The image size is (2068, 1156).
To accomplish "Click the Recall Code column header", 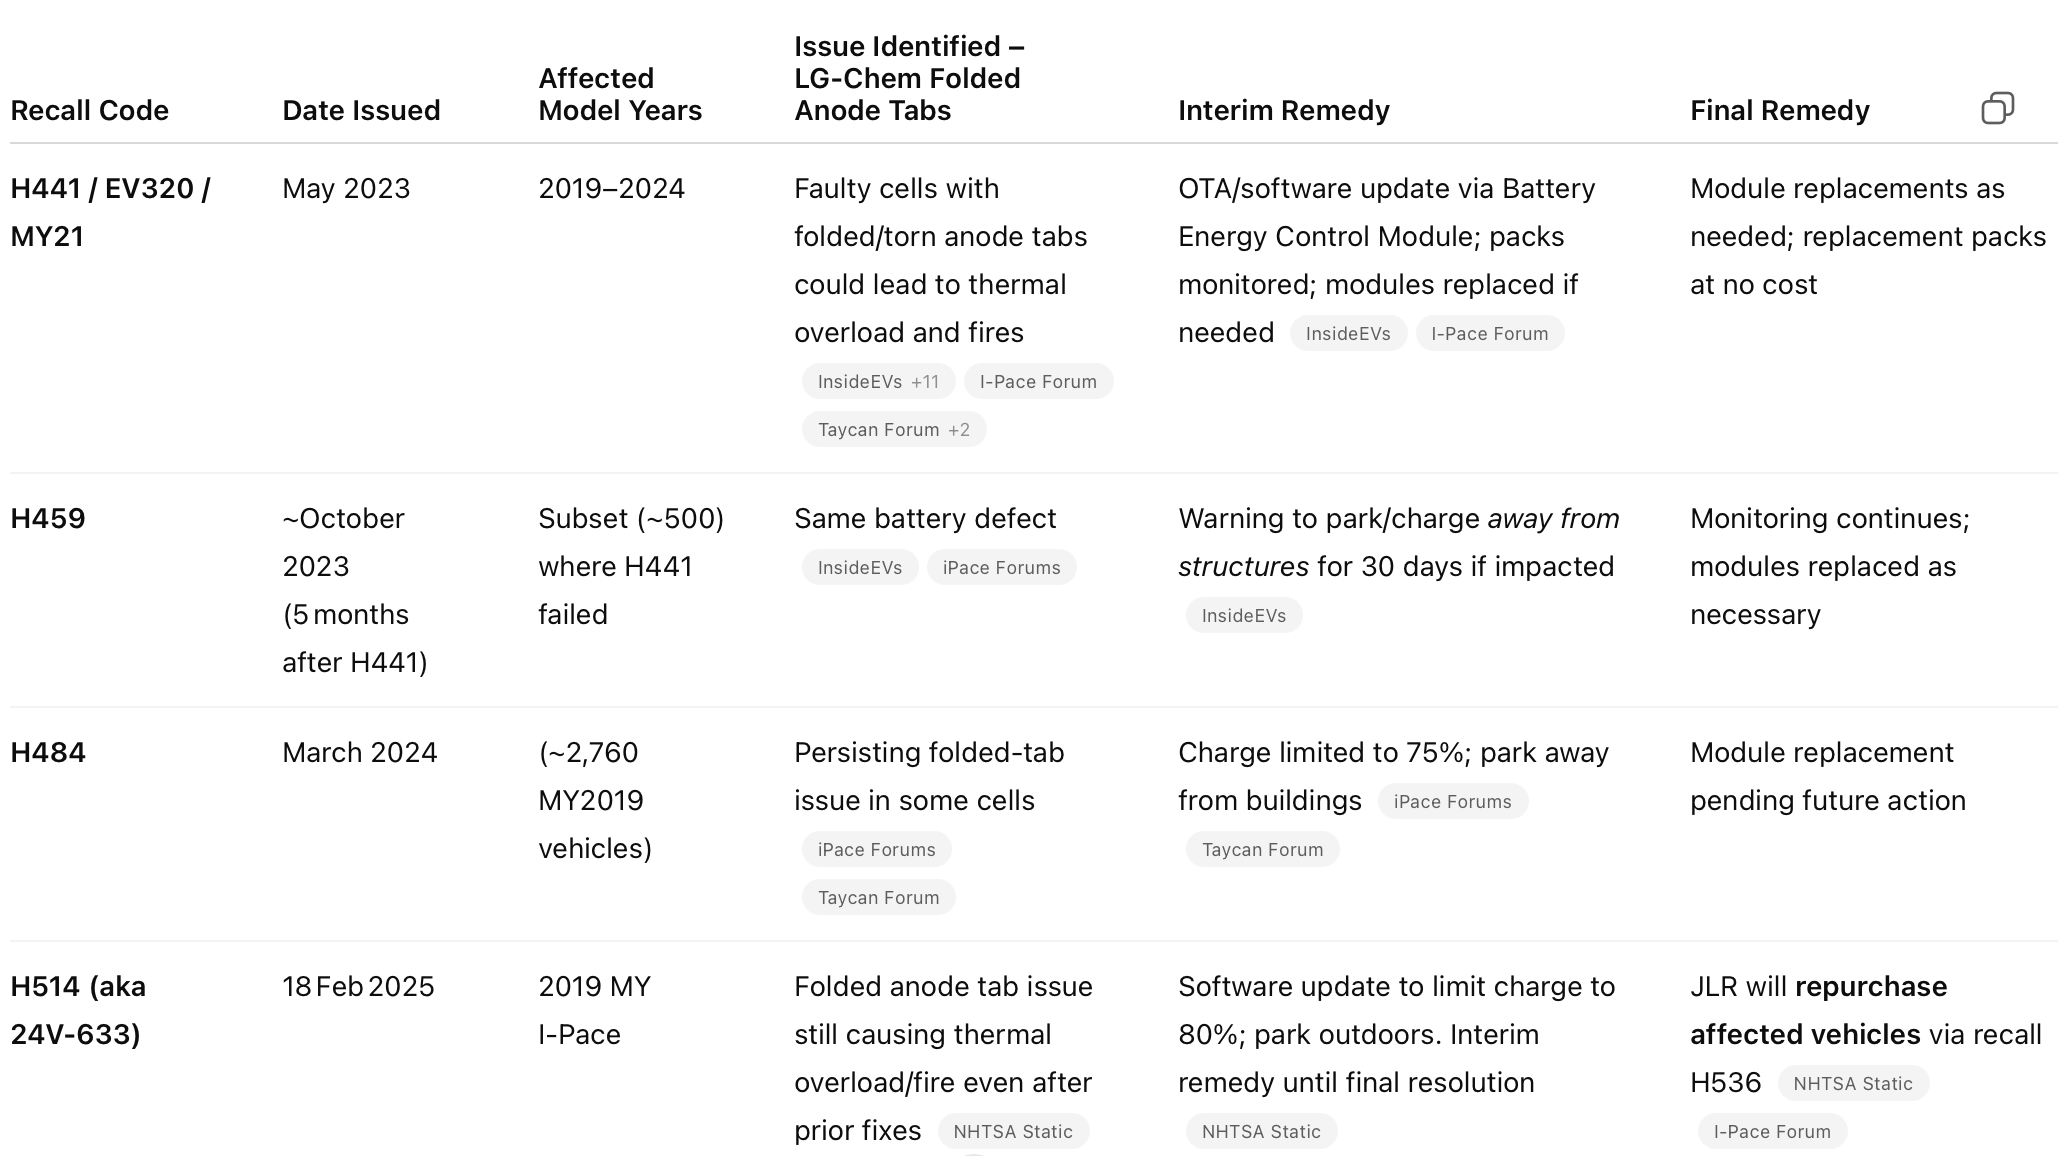I will [89, 110].
